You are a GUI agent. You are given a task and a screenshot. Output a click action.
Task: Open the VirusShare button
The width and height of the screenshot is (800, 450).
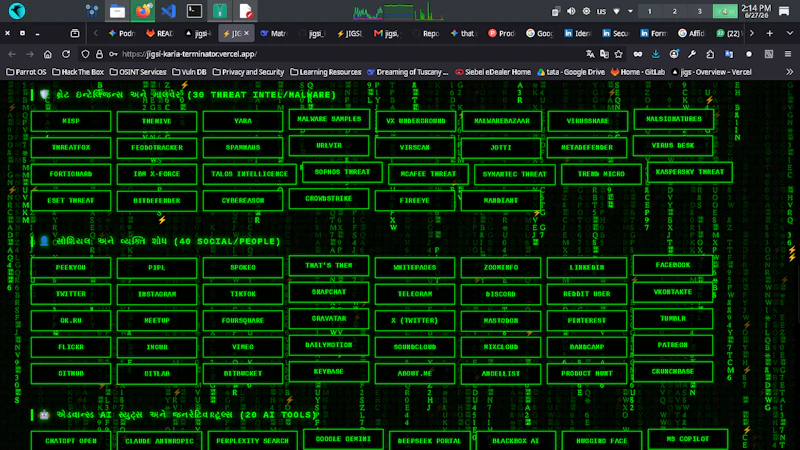(x=587, y=121)
